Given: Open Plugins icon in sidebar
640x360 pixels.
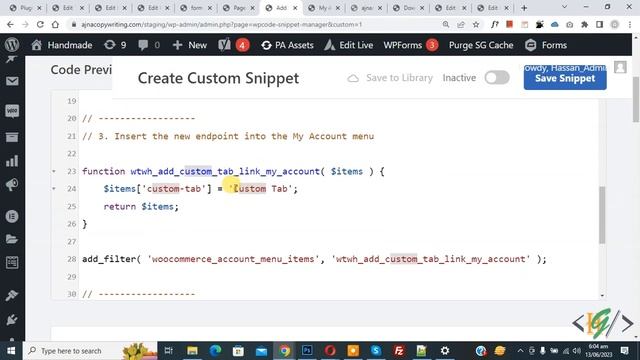Looking at the screenshot, I should (x=12, y=320).
